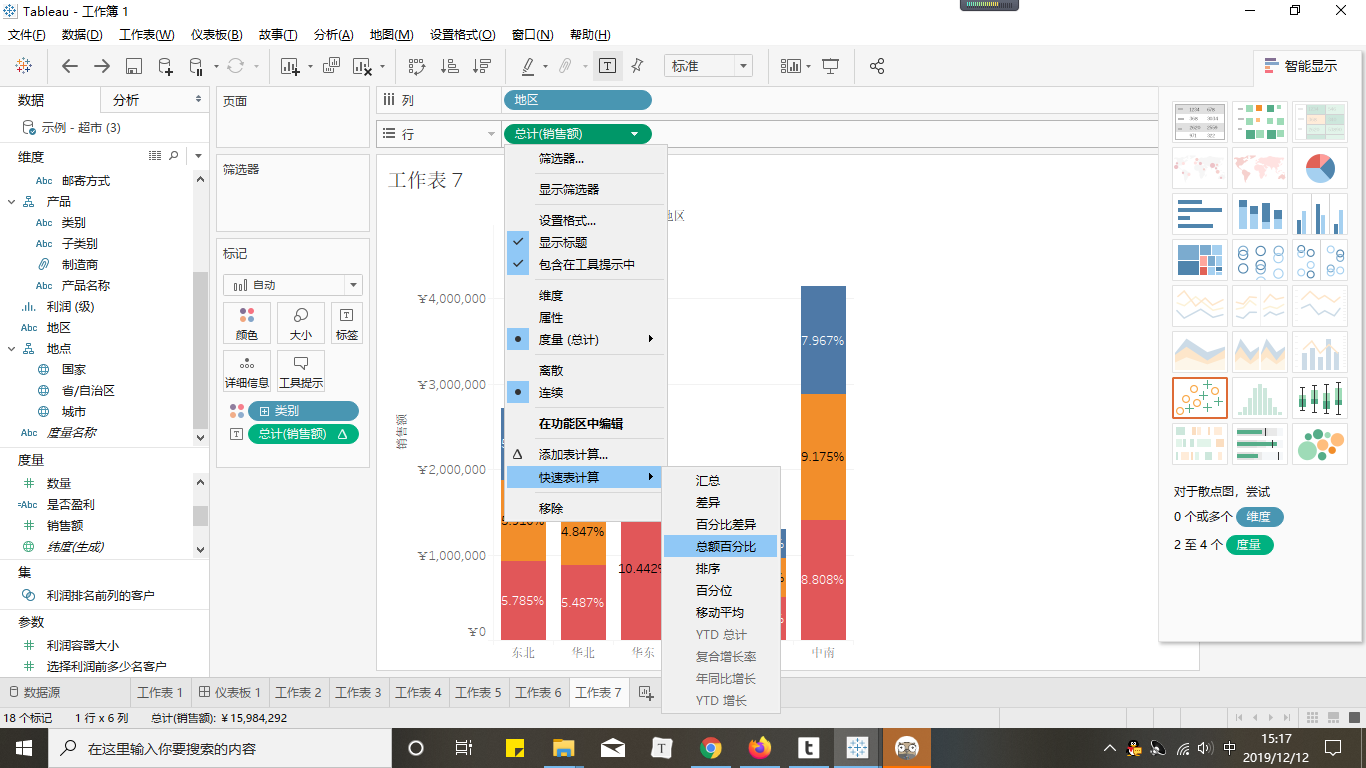Select histogram chart in Show Me panel

point(1260,398)
